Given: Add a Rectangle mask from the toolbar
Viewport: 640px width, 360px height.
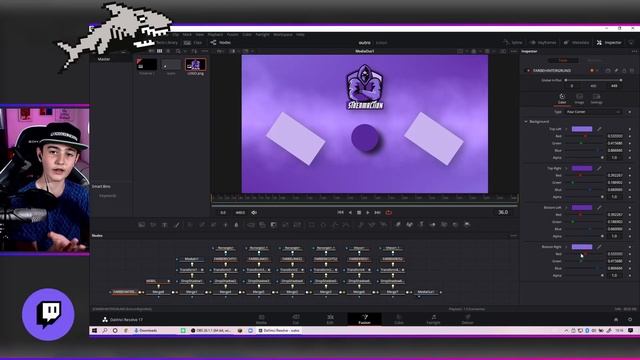Looking at the screenshot, I should coord(311,224).
